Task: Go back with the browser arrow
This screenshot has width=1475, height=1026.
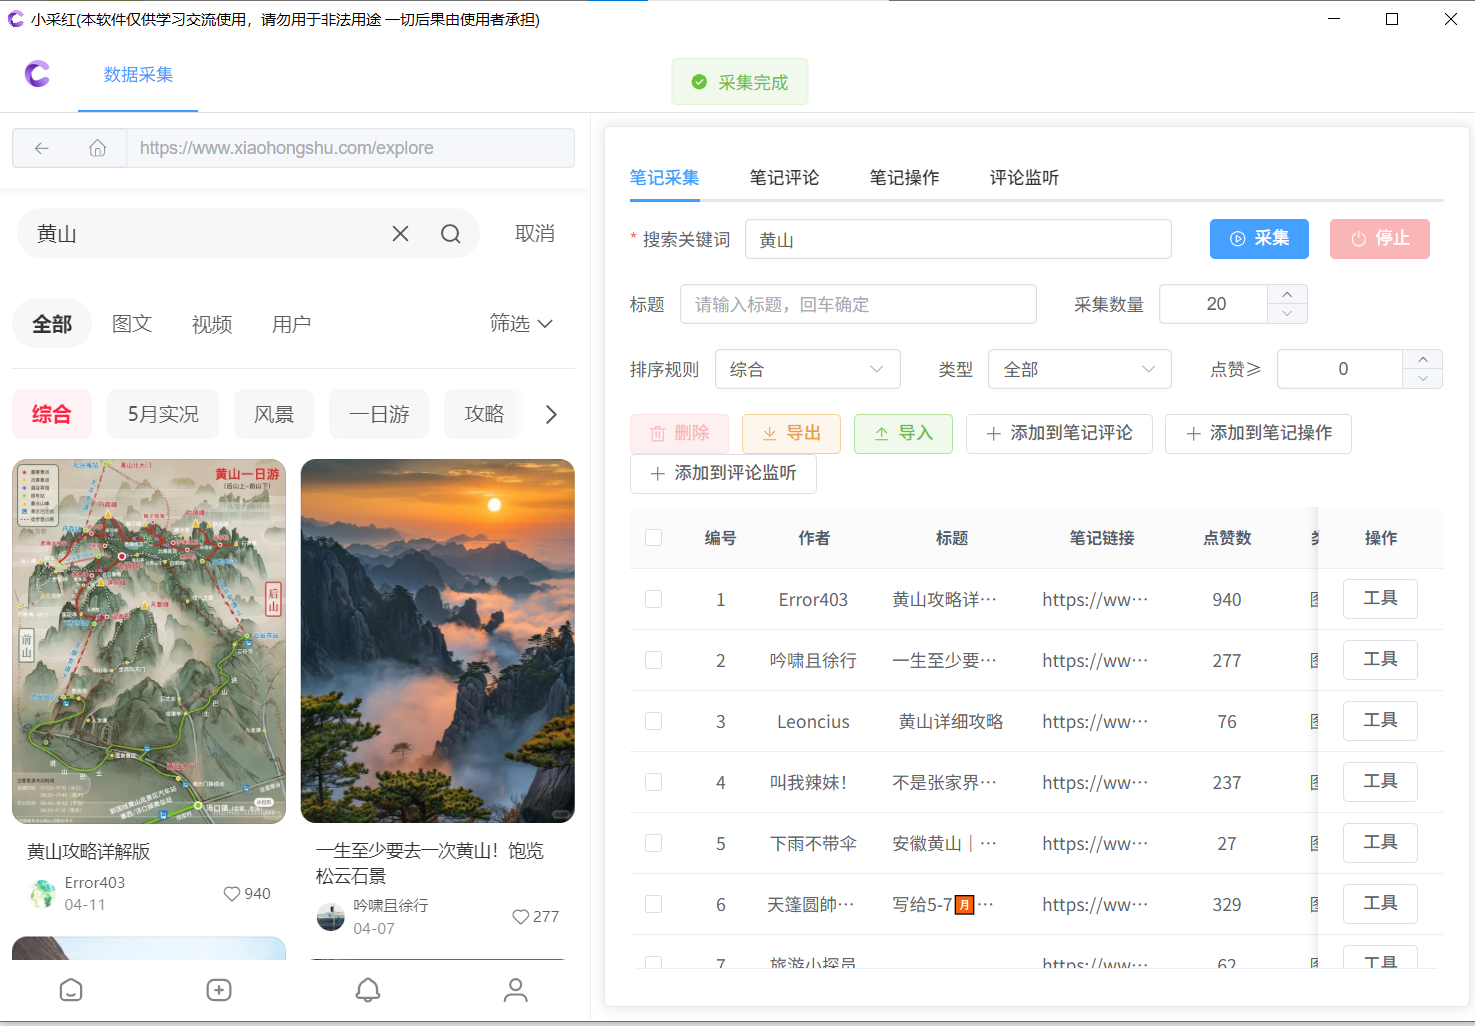Action: coord(41,148)
